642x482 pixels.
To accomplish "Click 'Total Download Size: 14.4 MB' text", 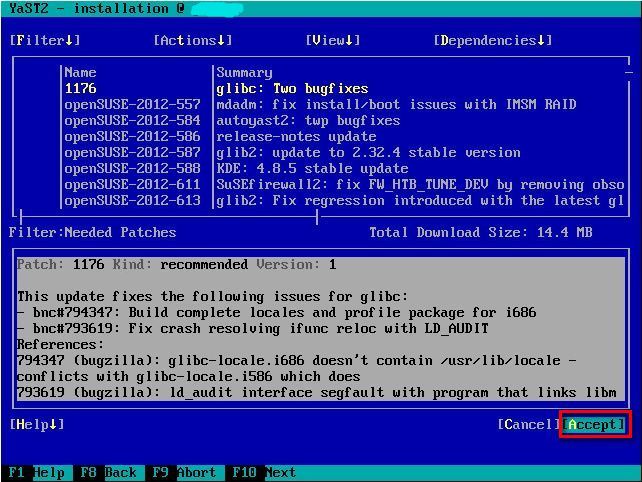I will (481, 232).
